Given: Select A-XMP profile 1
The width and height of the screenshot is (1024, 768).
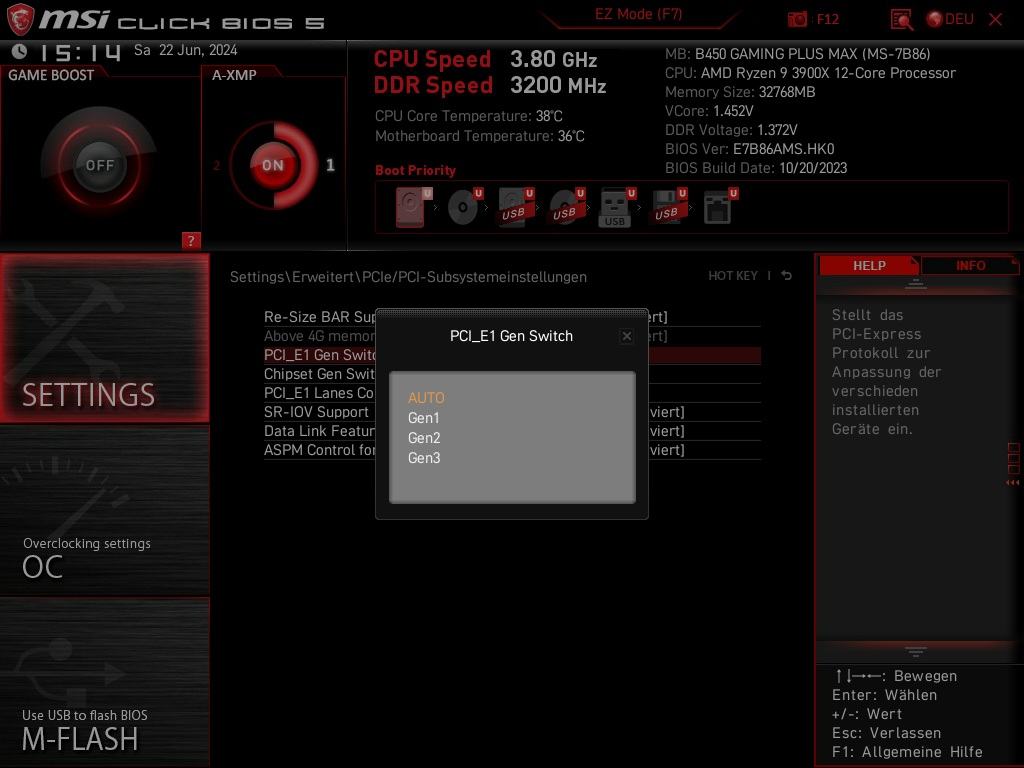Looking at the screenshot, I should click(x=330, y=165).
